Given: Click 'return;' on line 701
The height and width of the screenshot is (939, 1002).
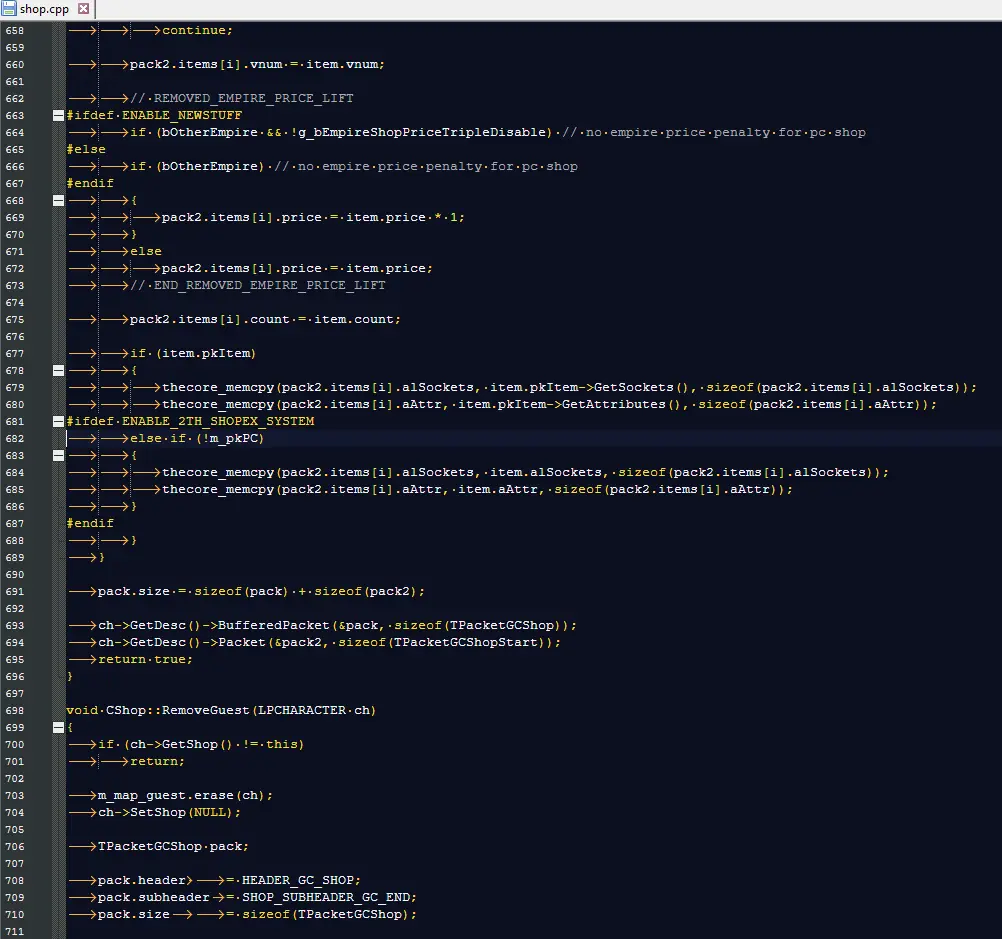Looking at the screenshot, I should pyautogui.click(x=157, y=762).
